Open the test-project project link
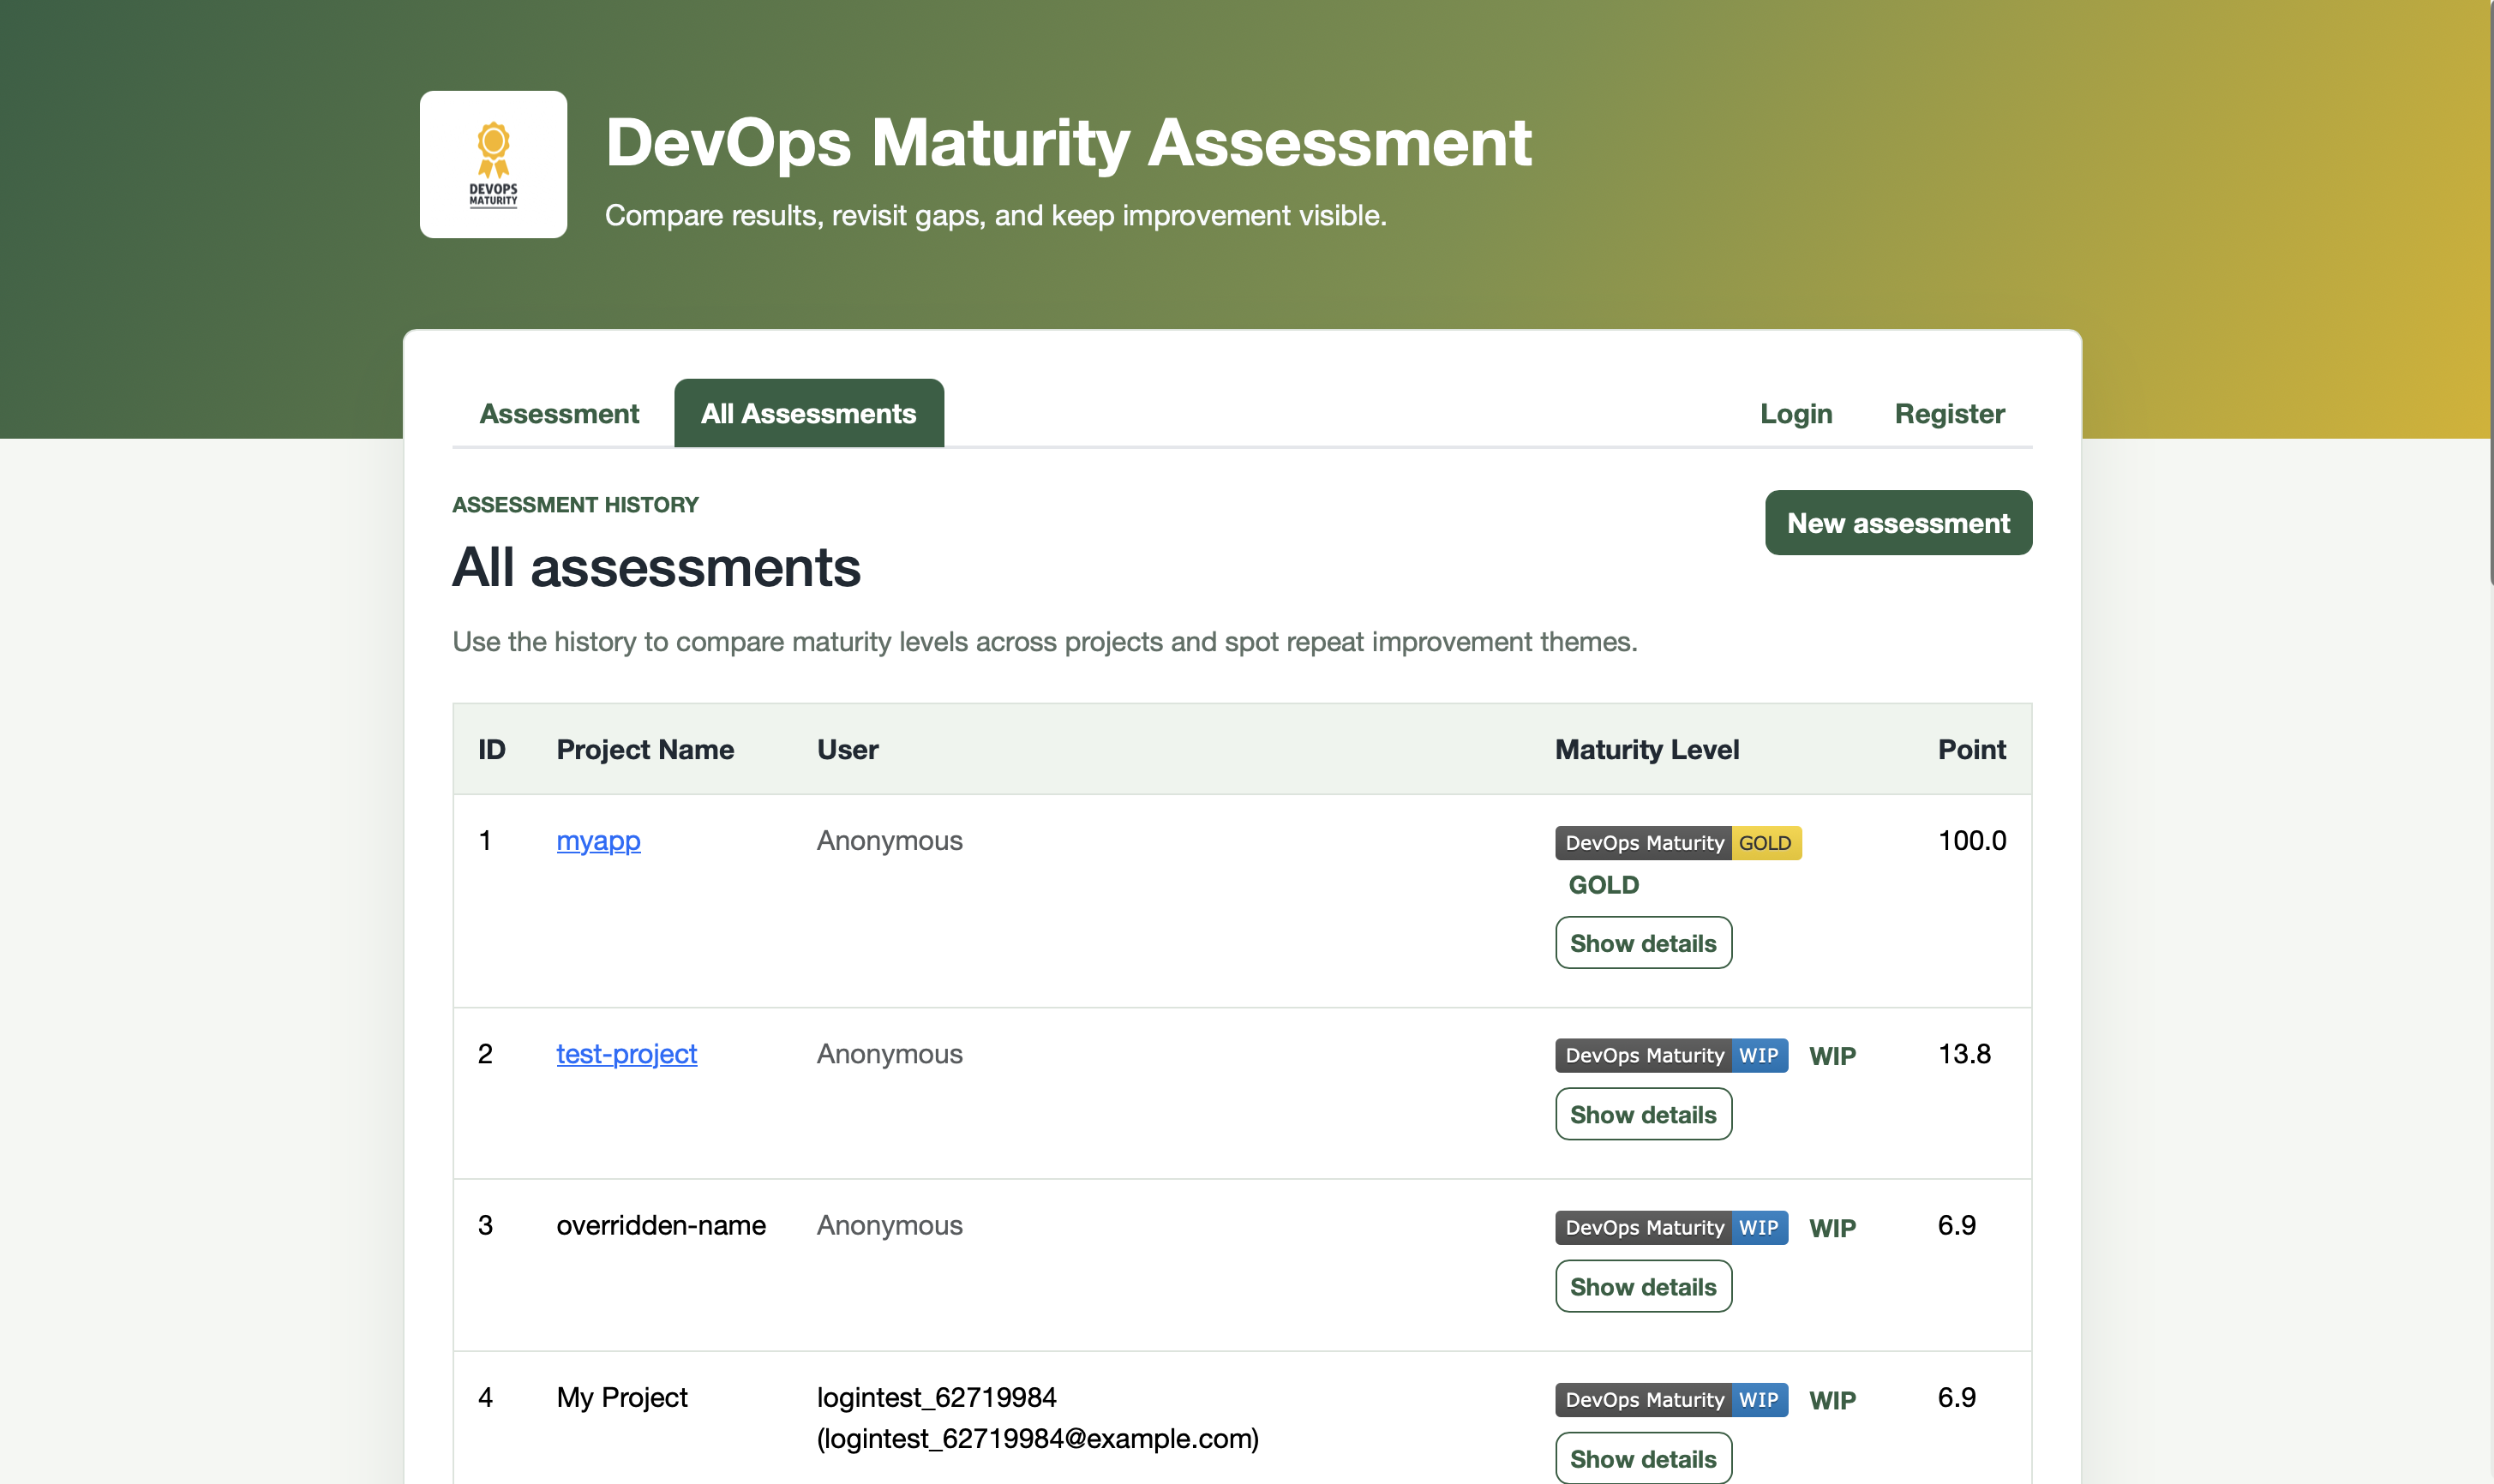 pos(626,1054)
